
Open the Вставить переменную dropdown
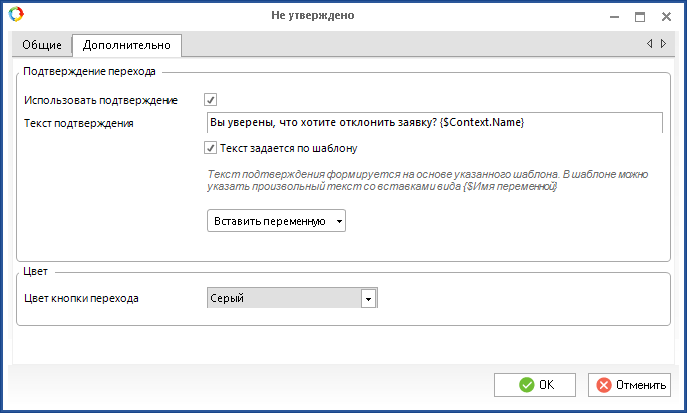click(x=276, y=221)
